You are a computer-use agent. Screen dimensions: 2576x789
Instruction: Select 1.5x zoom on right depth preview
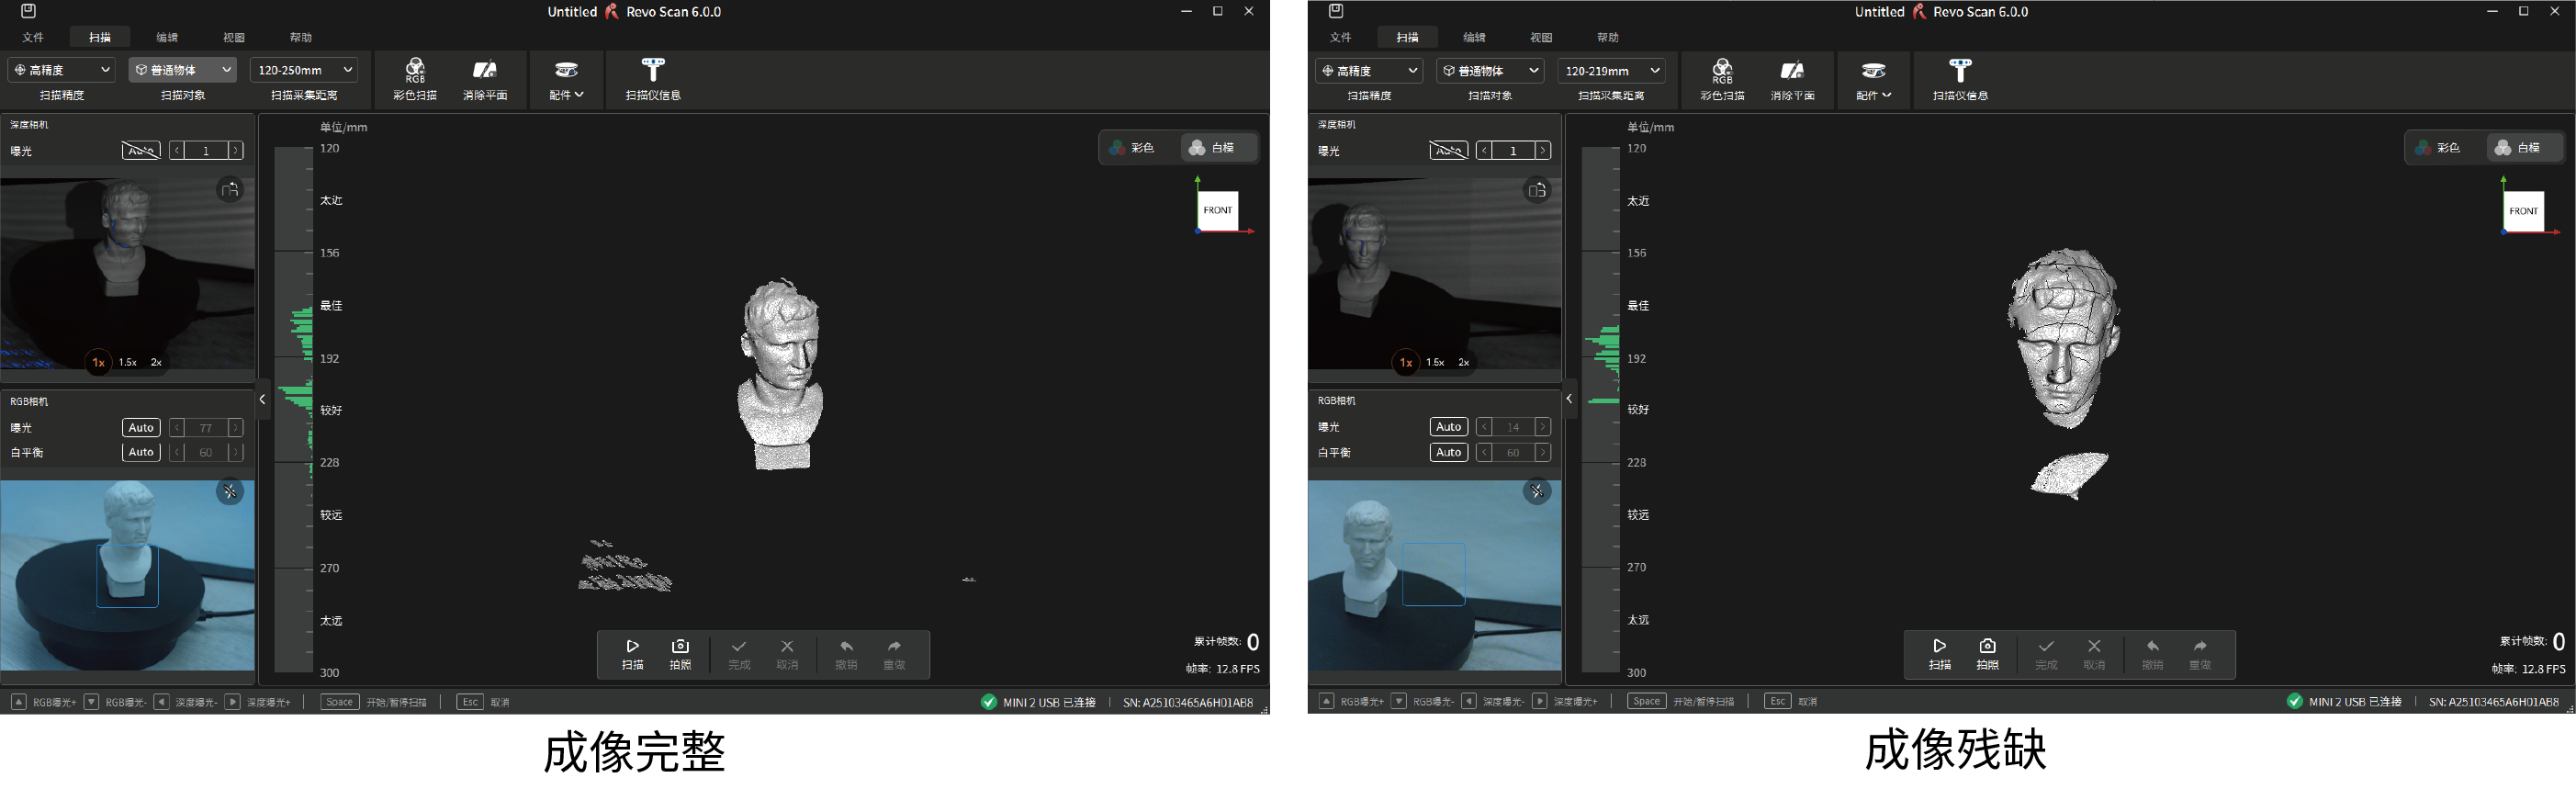(x=1435, y=362)
